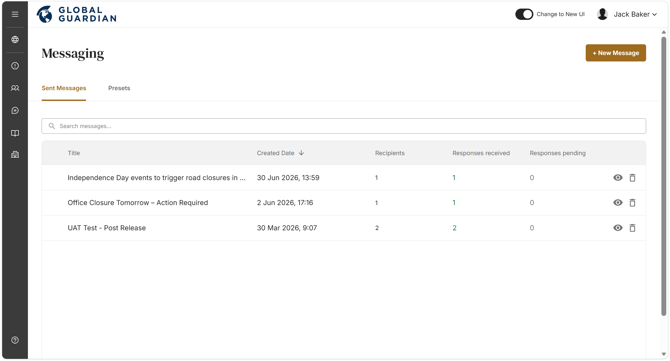Sort by the Recipients column header

(390, 153)
